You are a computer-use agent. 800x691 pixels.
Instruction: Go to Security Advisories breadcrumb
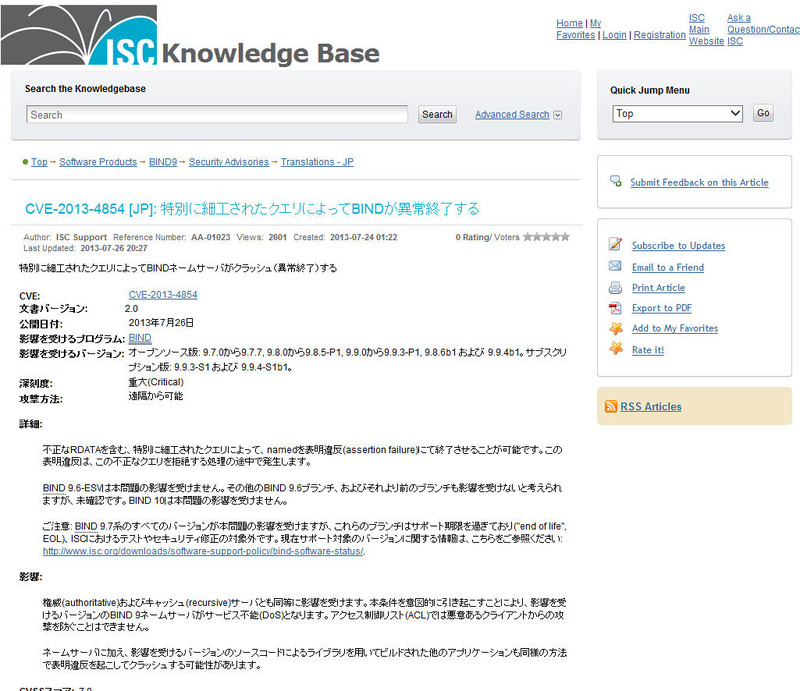(x=228, y=162)
